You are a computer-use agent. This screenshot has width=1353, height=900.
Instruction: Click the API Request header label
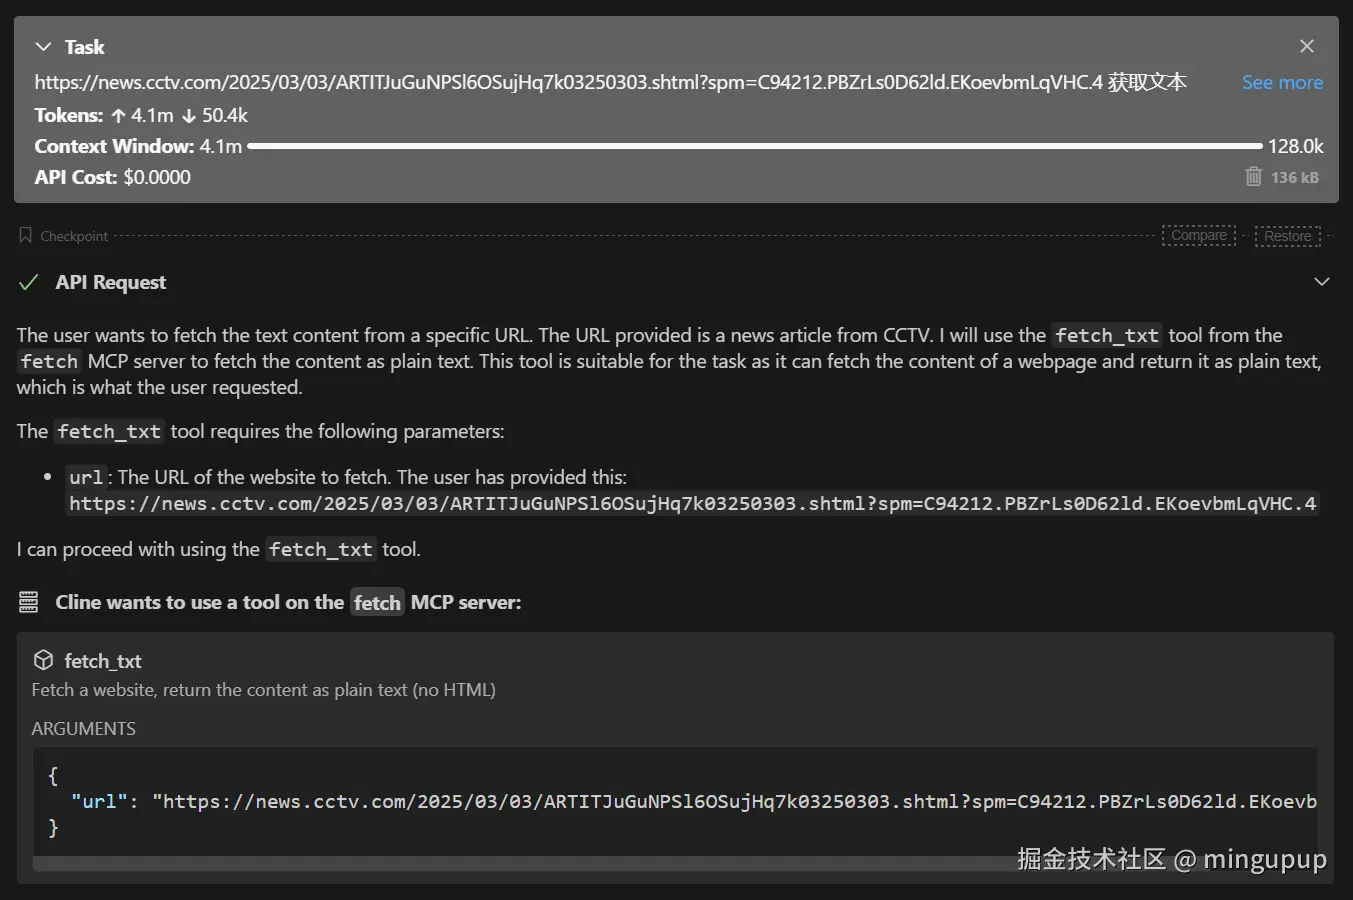[x=111, y=283]
